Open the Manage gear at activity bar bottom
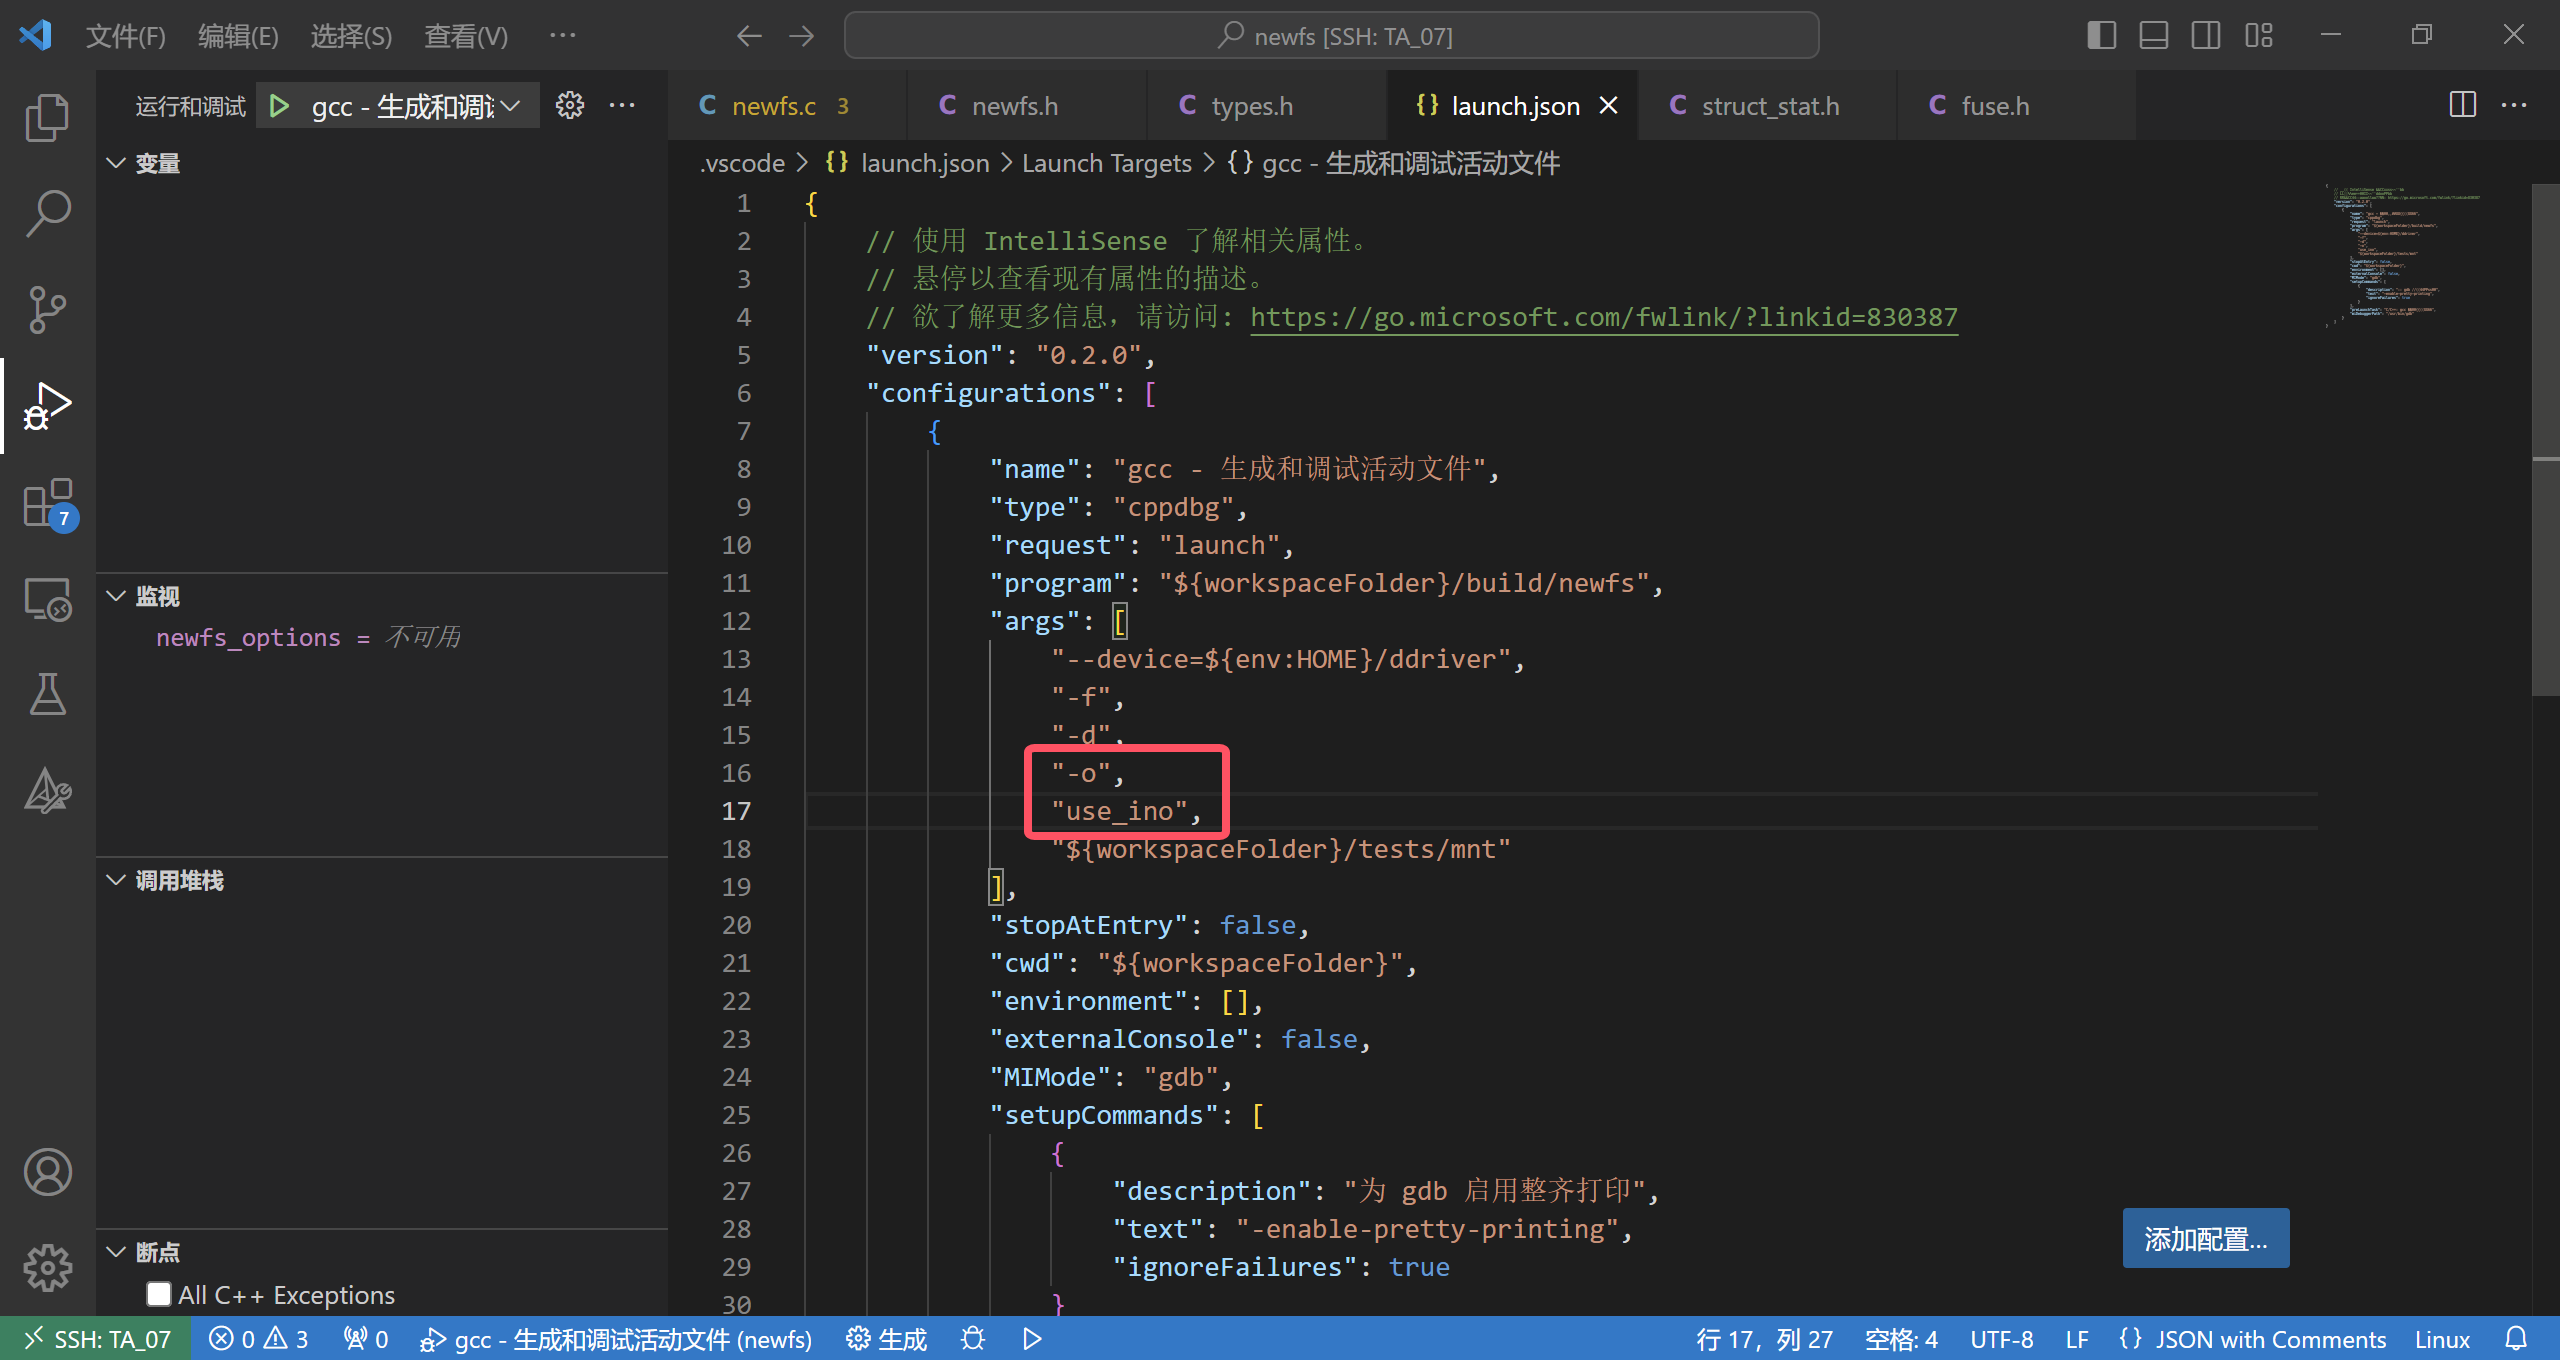The width and height of the screenshot is (2560, 1360). [x=47, y=1268]
